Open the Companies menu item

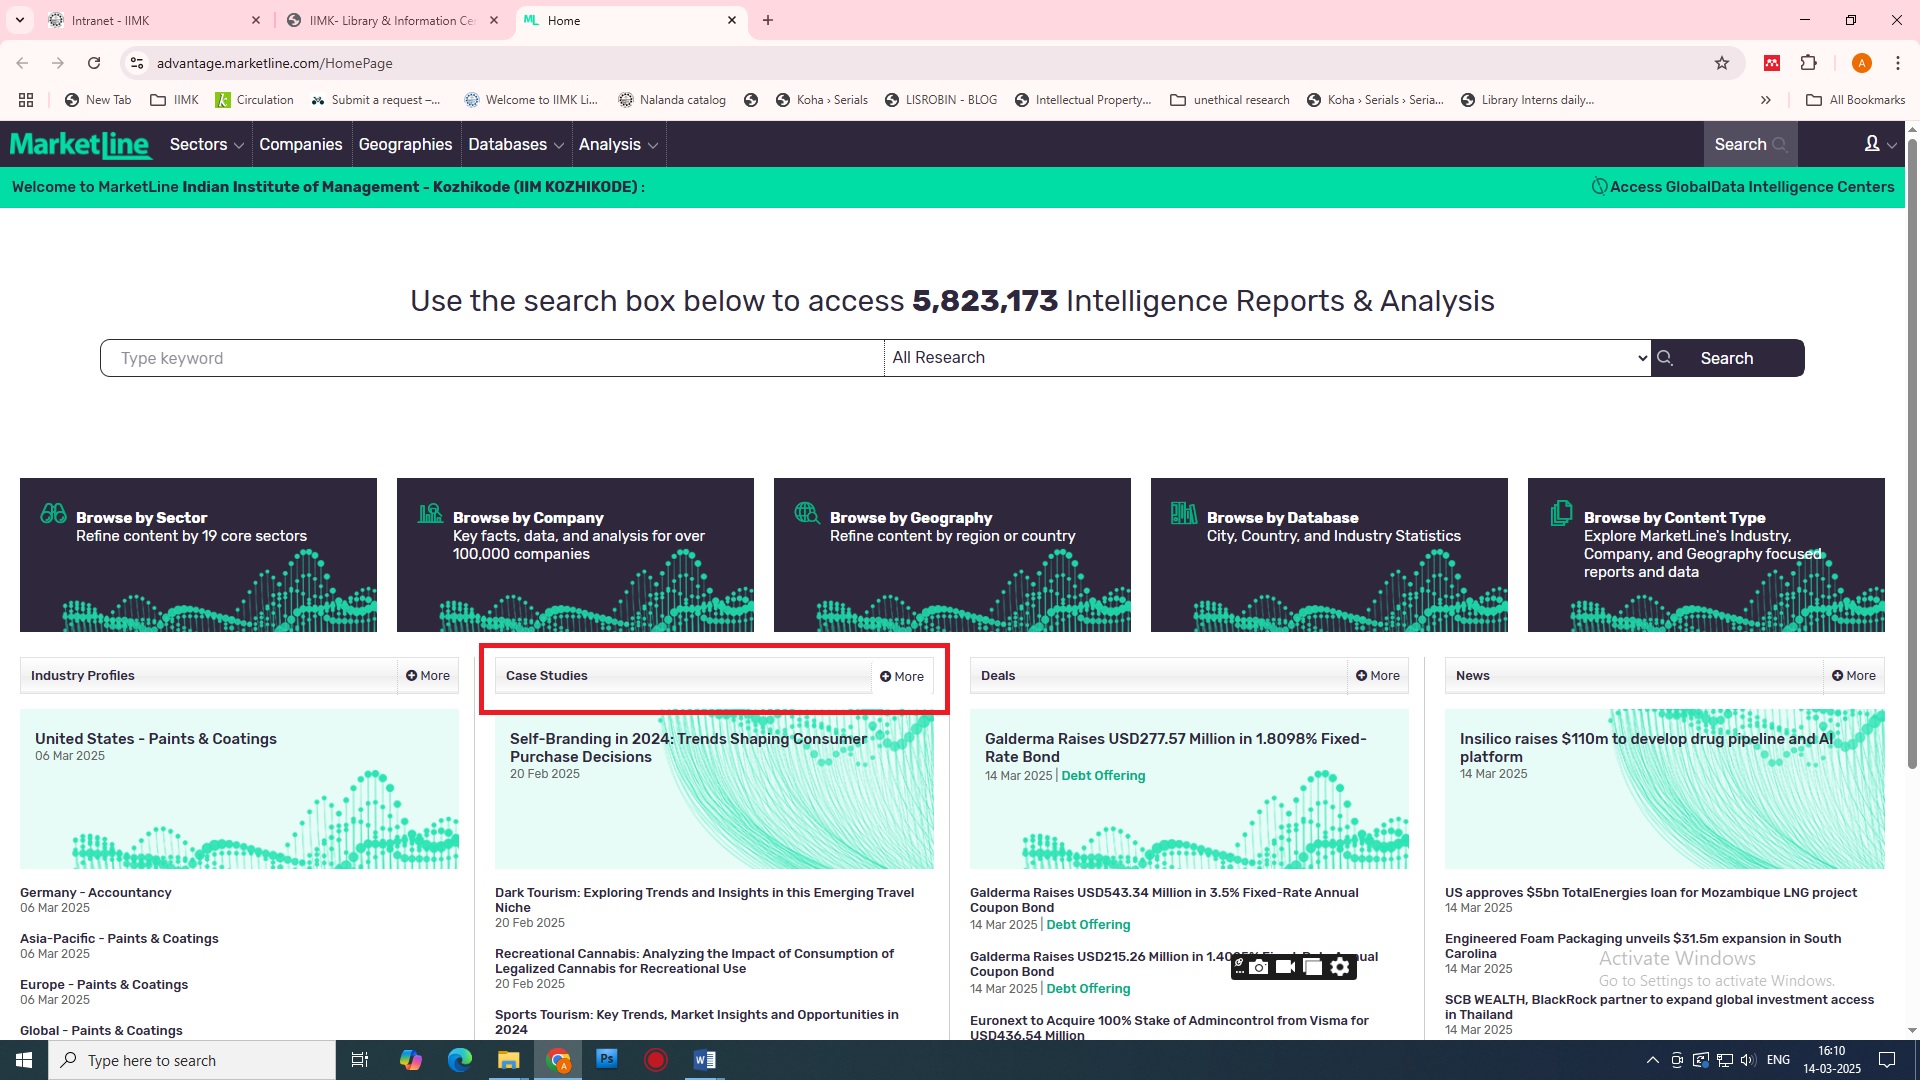(300, 145)
